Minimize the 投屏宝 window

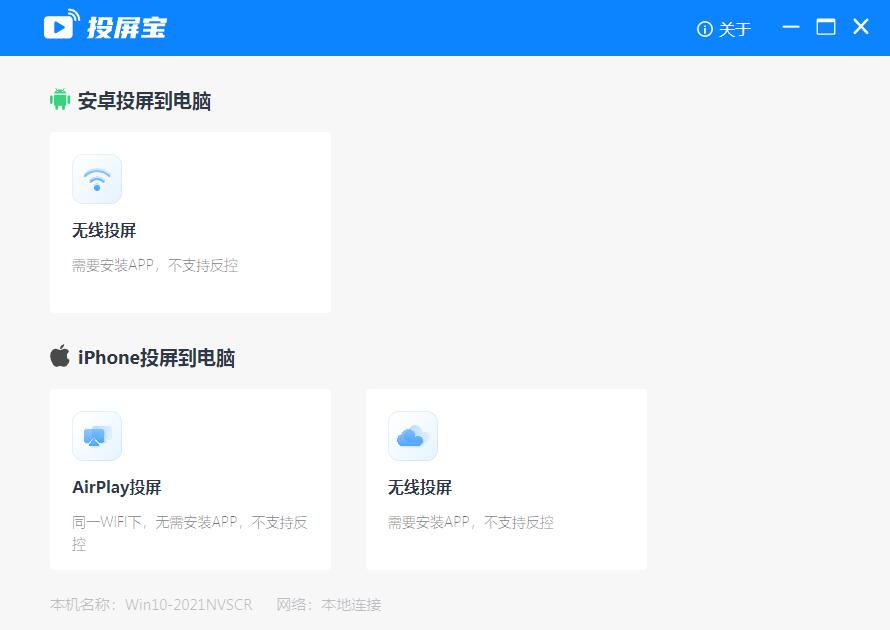(791, 27)
